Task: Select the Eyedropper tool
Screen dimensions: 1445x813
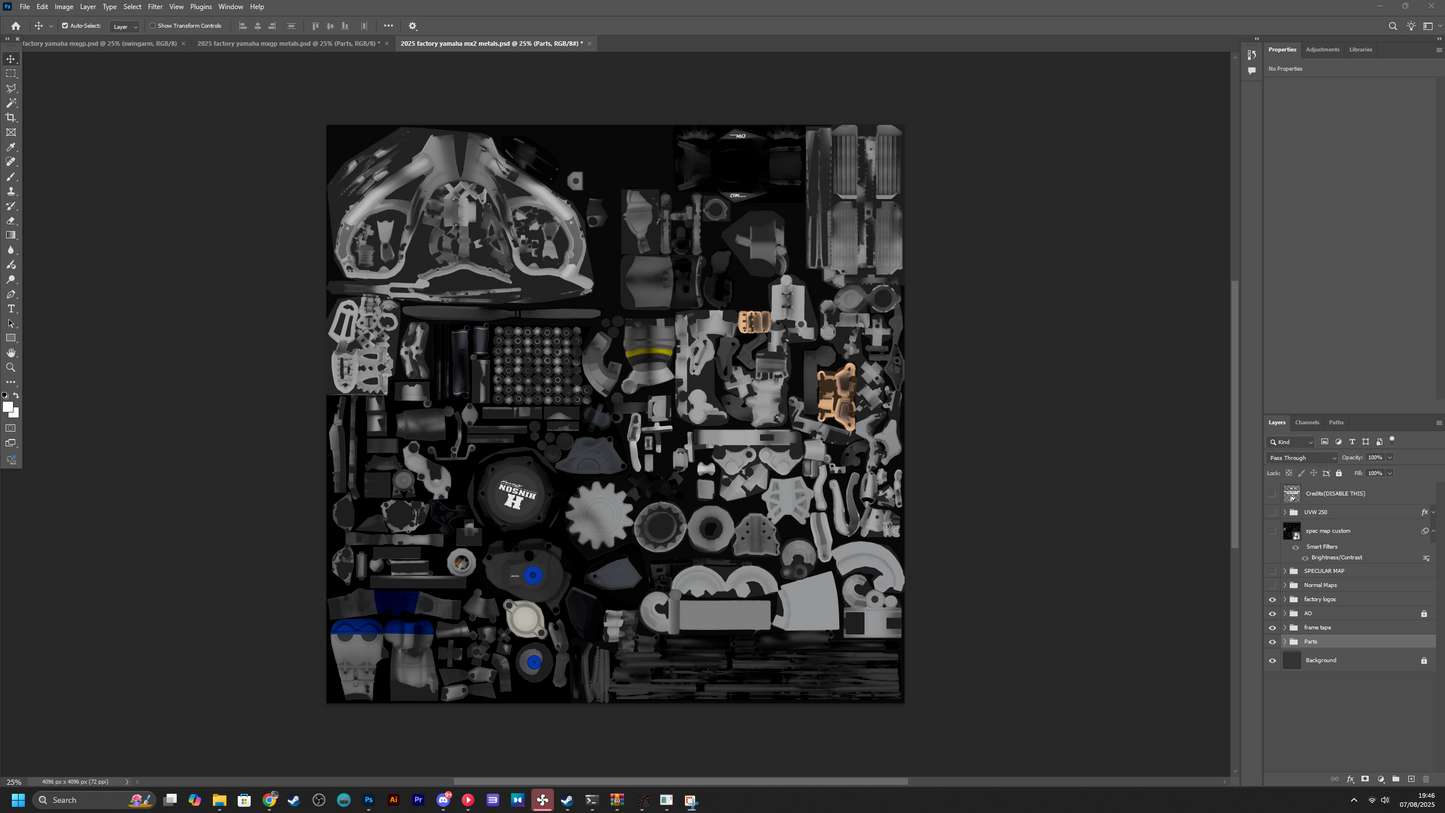Action: 11,147
